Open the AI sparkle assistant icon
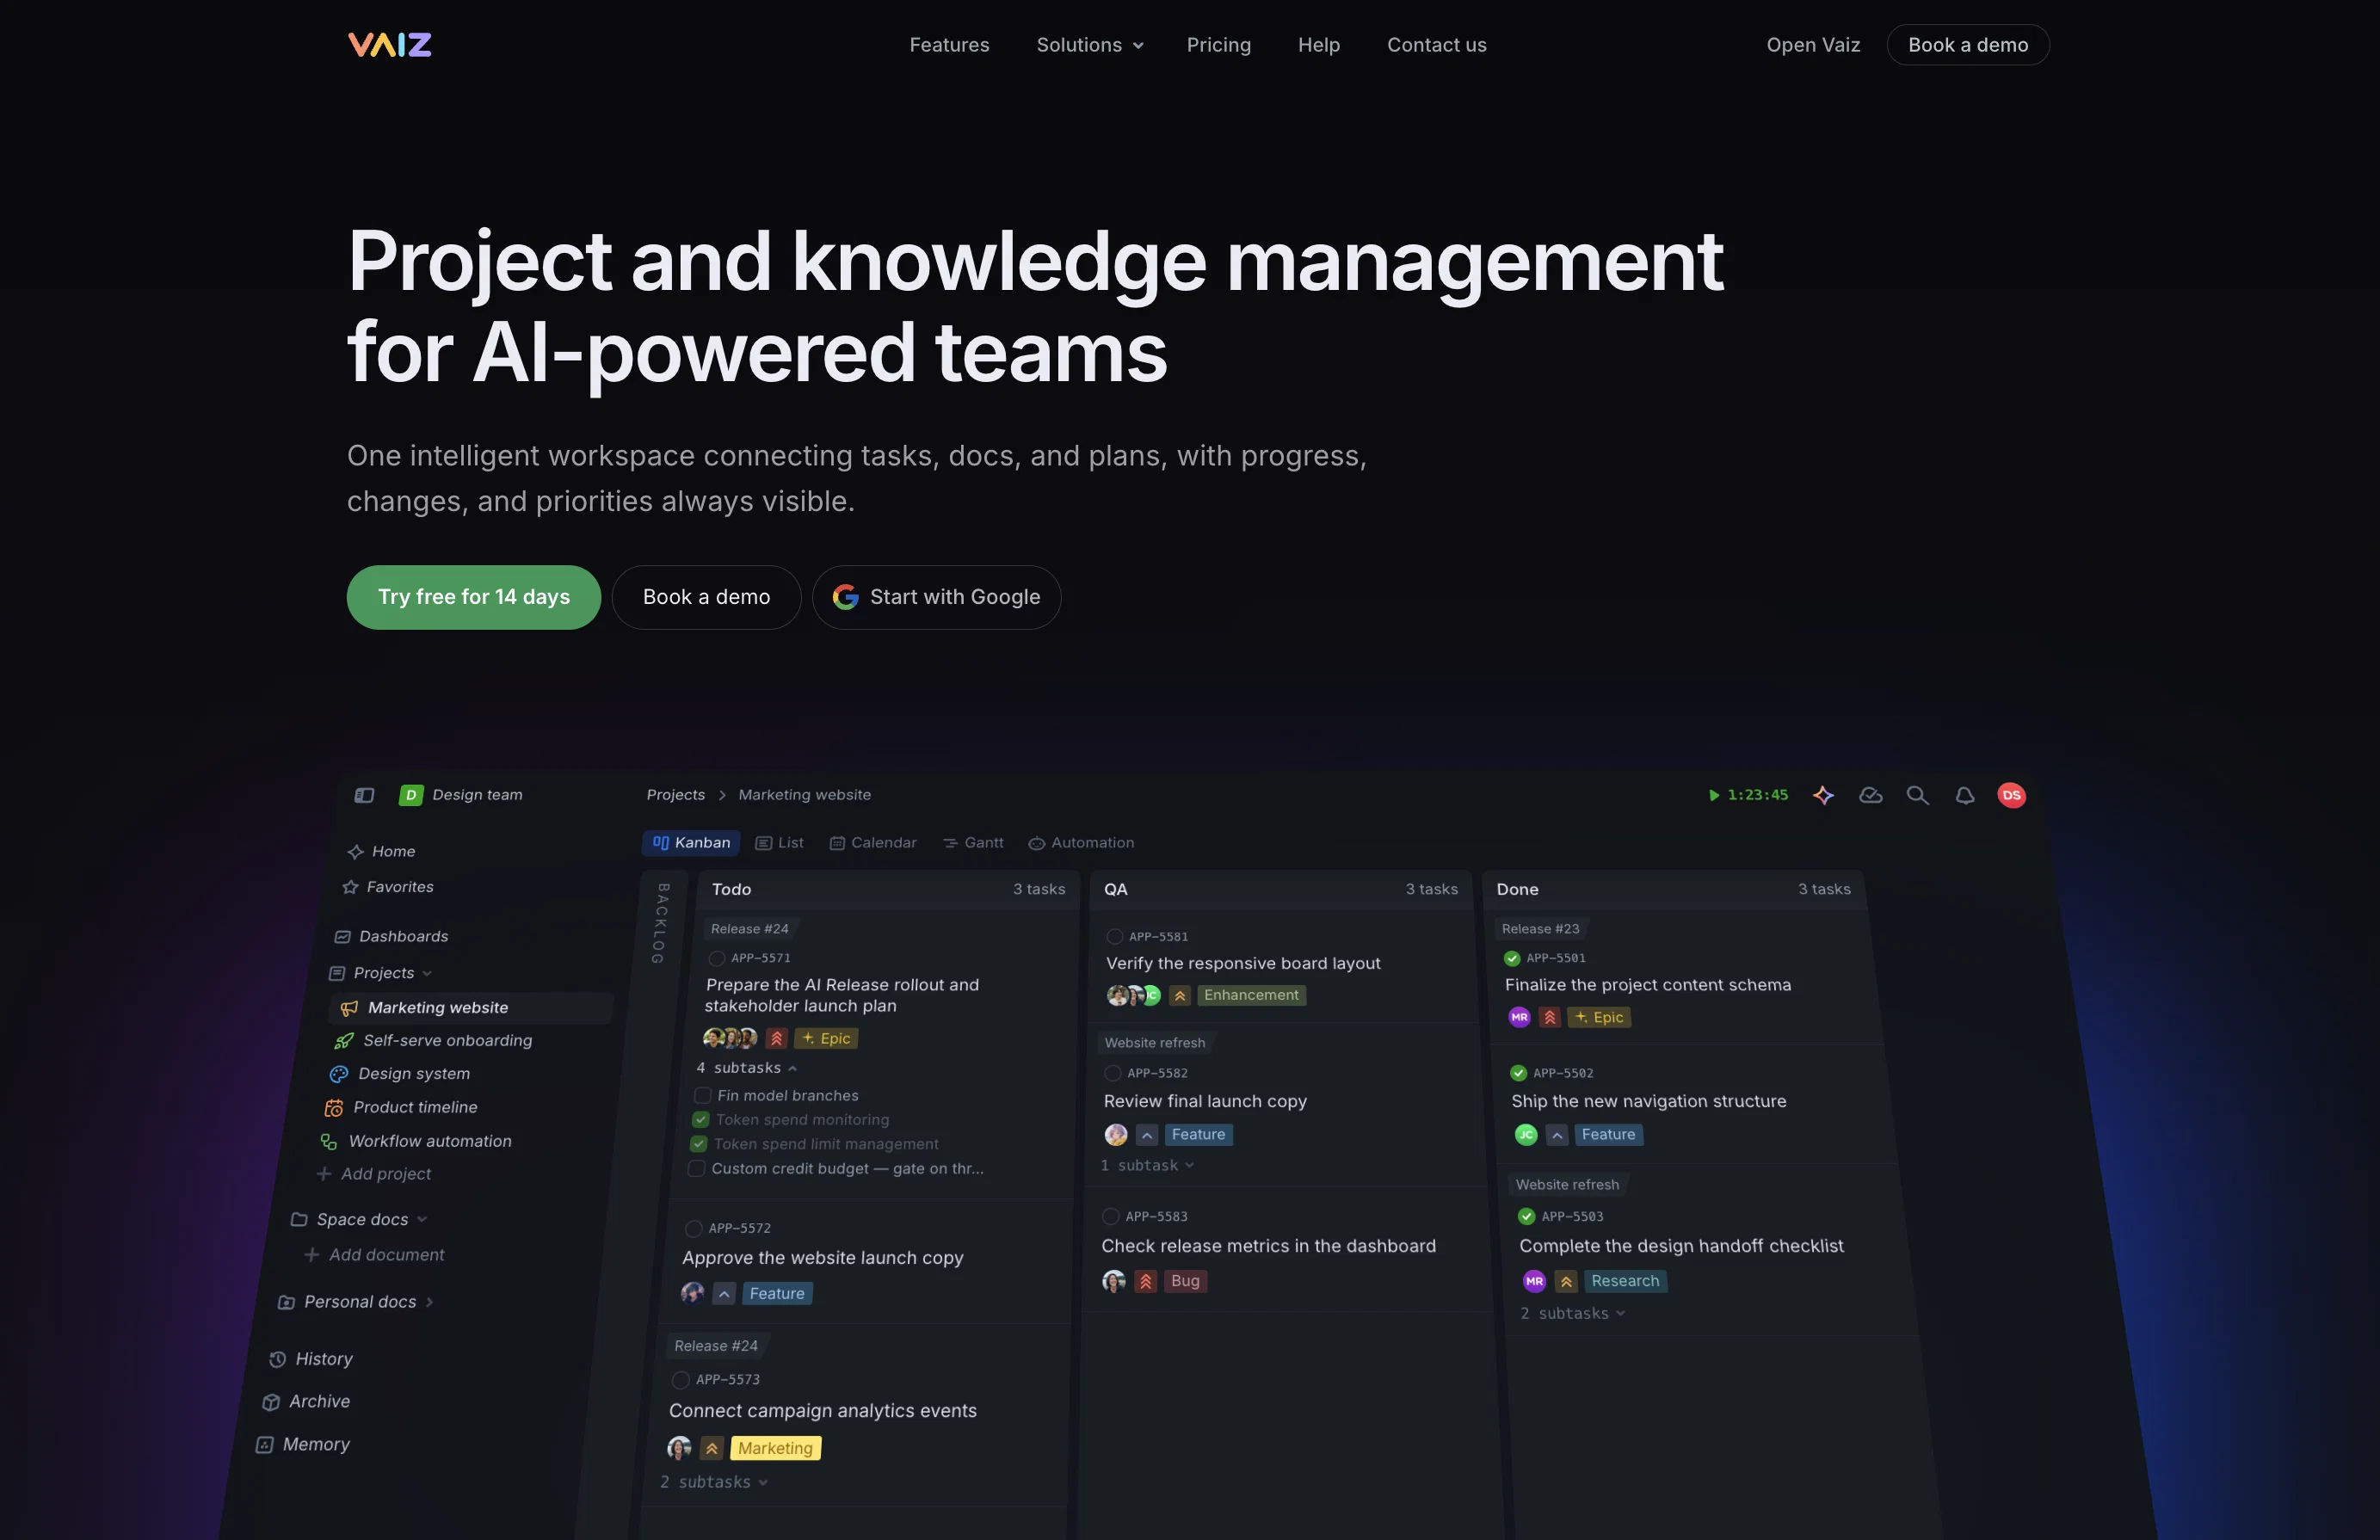Viewport: 2380px width, 1540px height. click(x=1823, y=795)
